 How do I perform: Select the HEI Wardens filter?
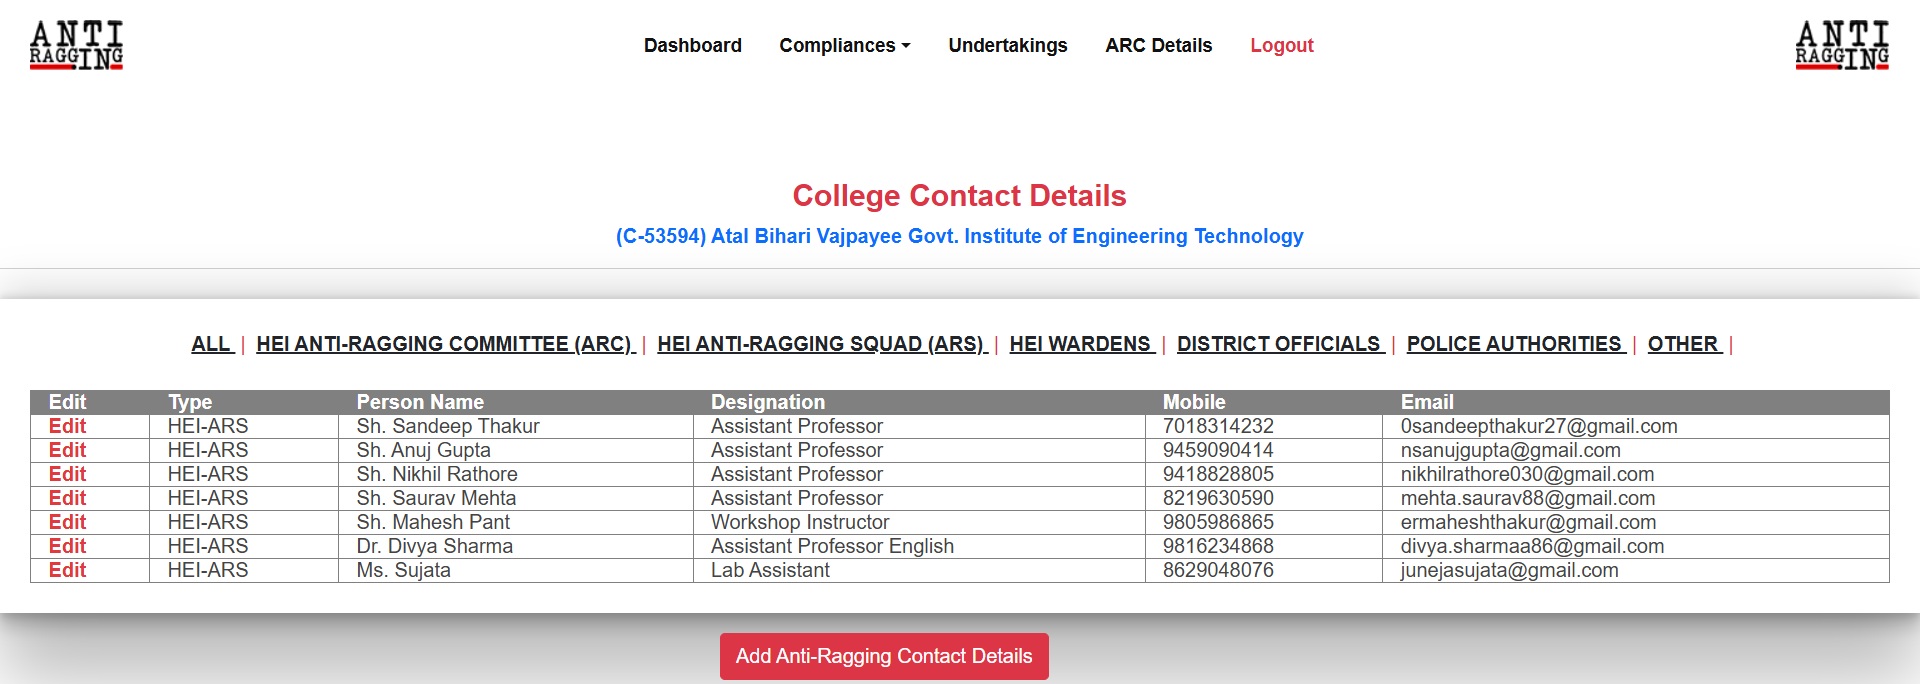pyautogui.click(x=1080, y=344)
